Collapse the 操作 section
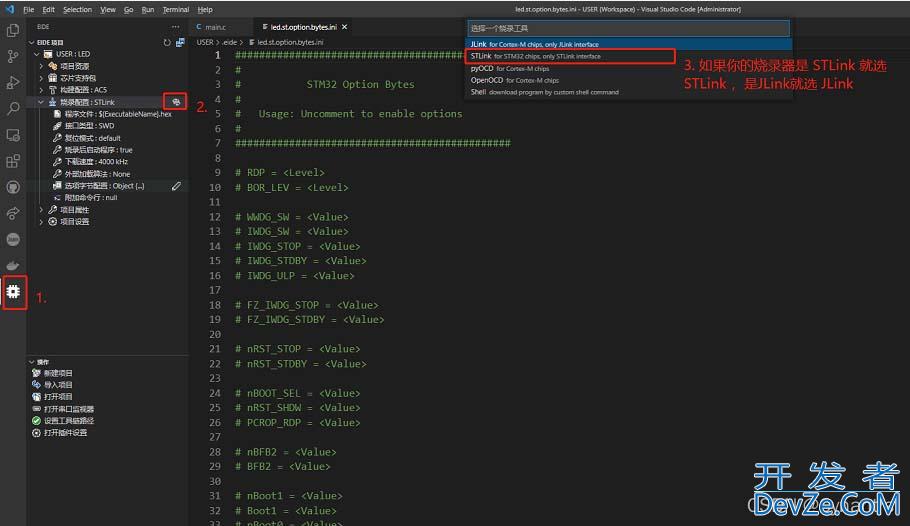Viewport: 910px width, 526px height. click(32, 362)
